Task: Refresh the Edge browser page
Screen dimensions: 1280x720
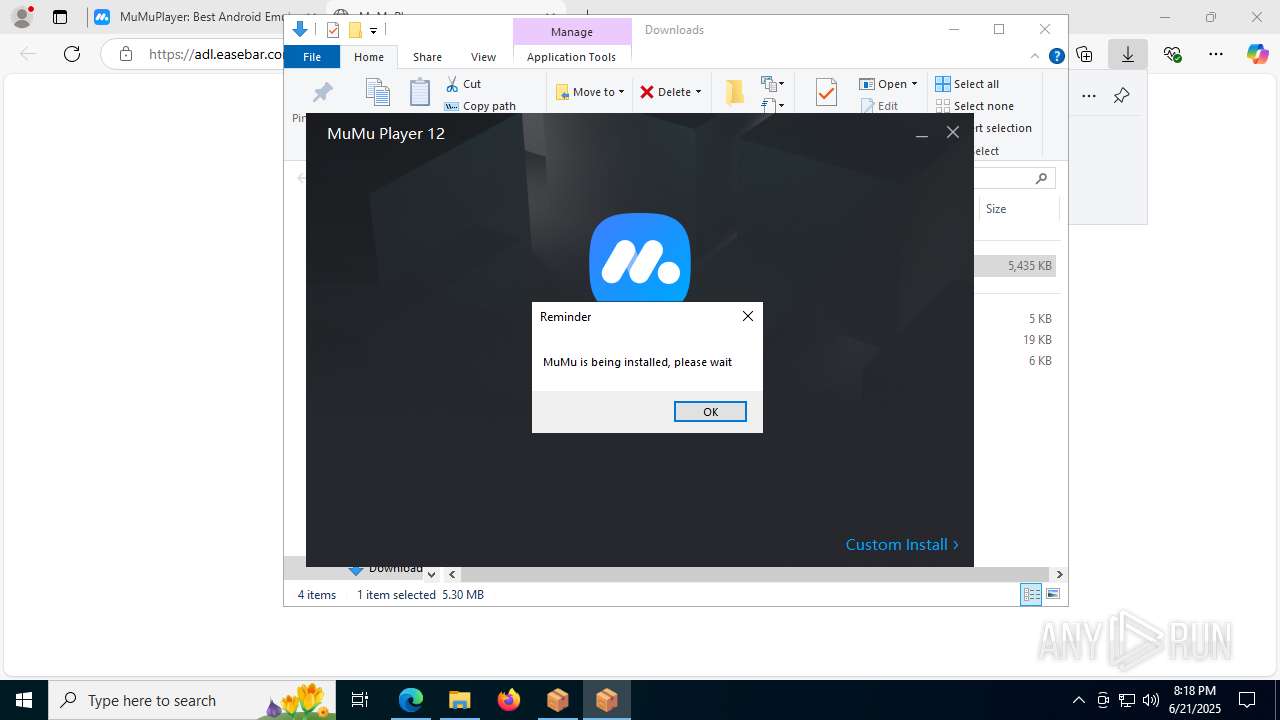Action: pos(72,54)
